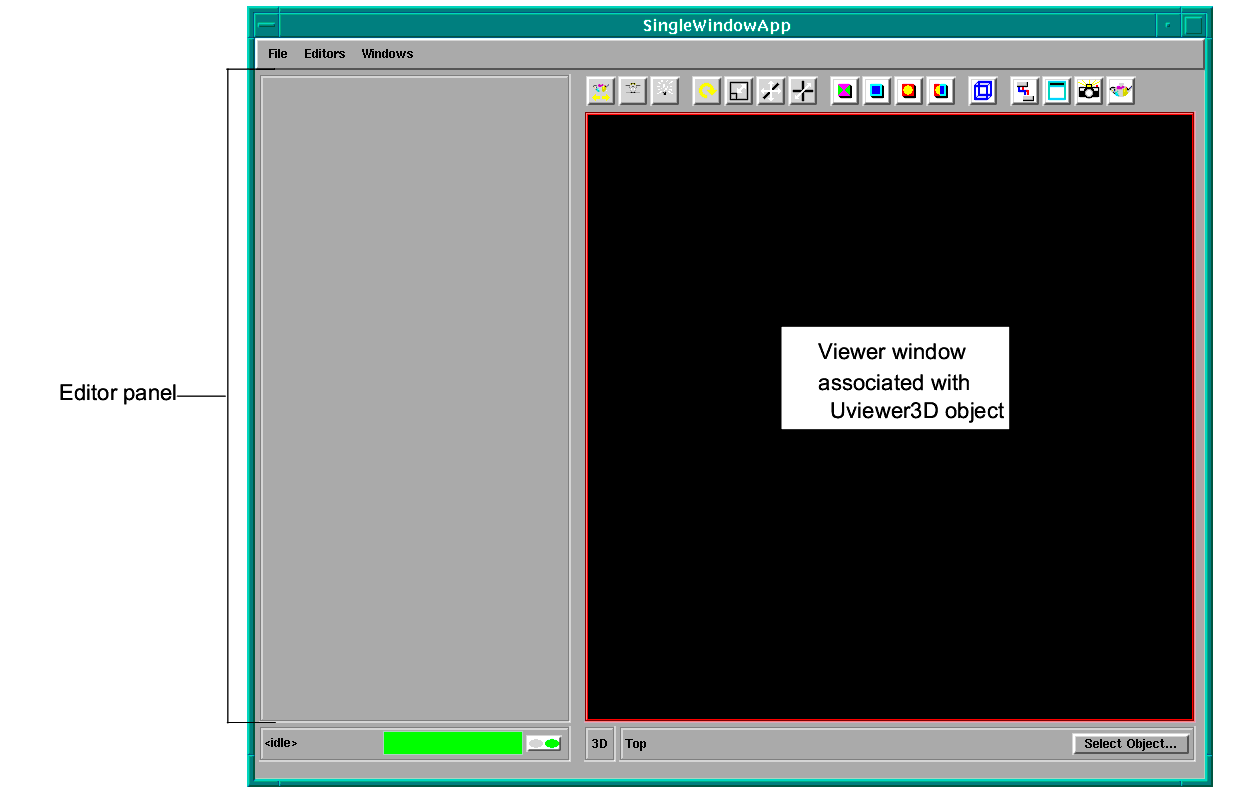Open the File menu
The width and height of the screenshot is (1236, 790).
(277, 54)
